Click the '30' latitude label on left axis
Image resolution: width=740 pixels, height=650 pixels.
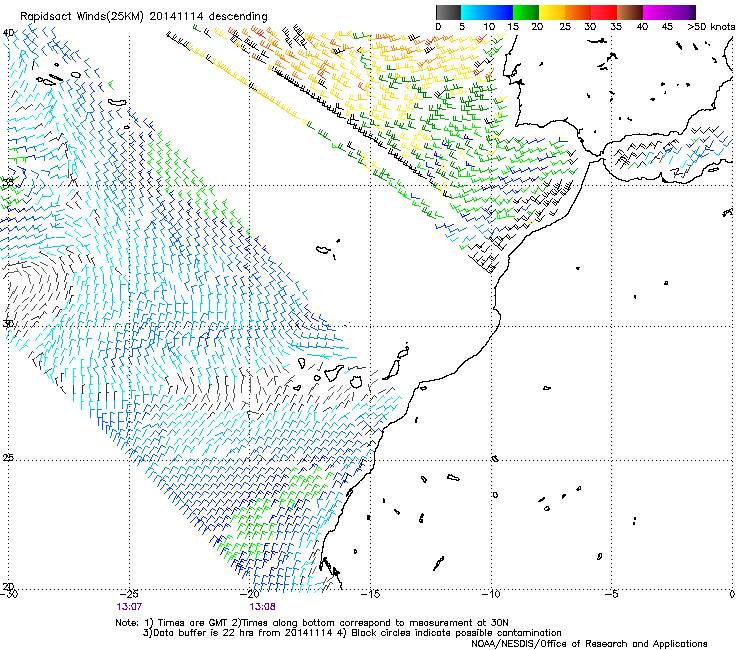[8, 324]
